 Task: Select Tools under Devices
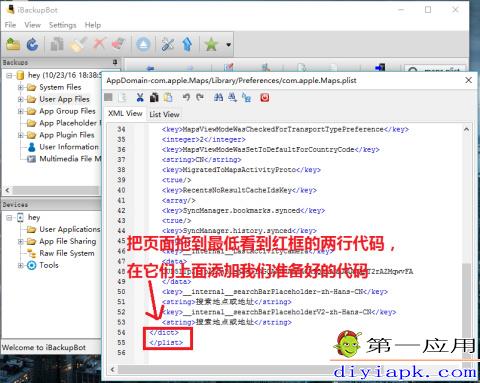[49, 265]
